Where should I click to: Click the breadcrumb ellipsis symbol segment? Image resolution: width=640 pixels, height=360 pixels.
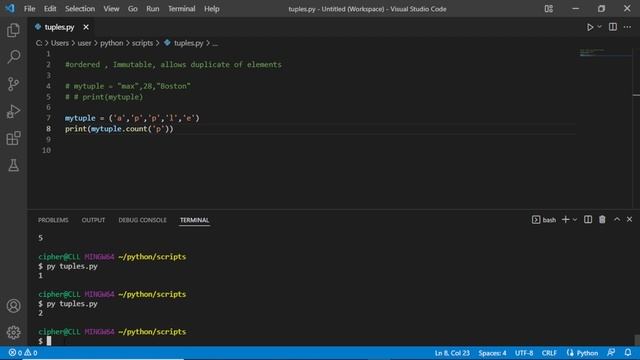click(215, 43)
